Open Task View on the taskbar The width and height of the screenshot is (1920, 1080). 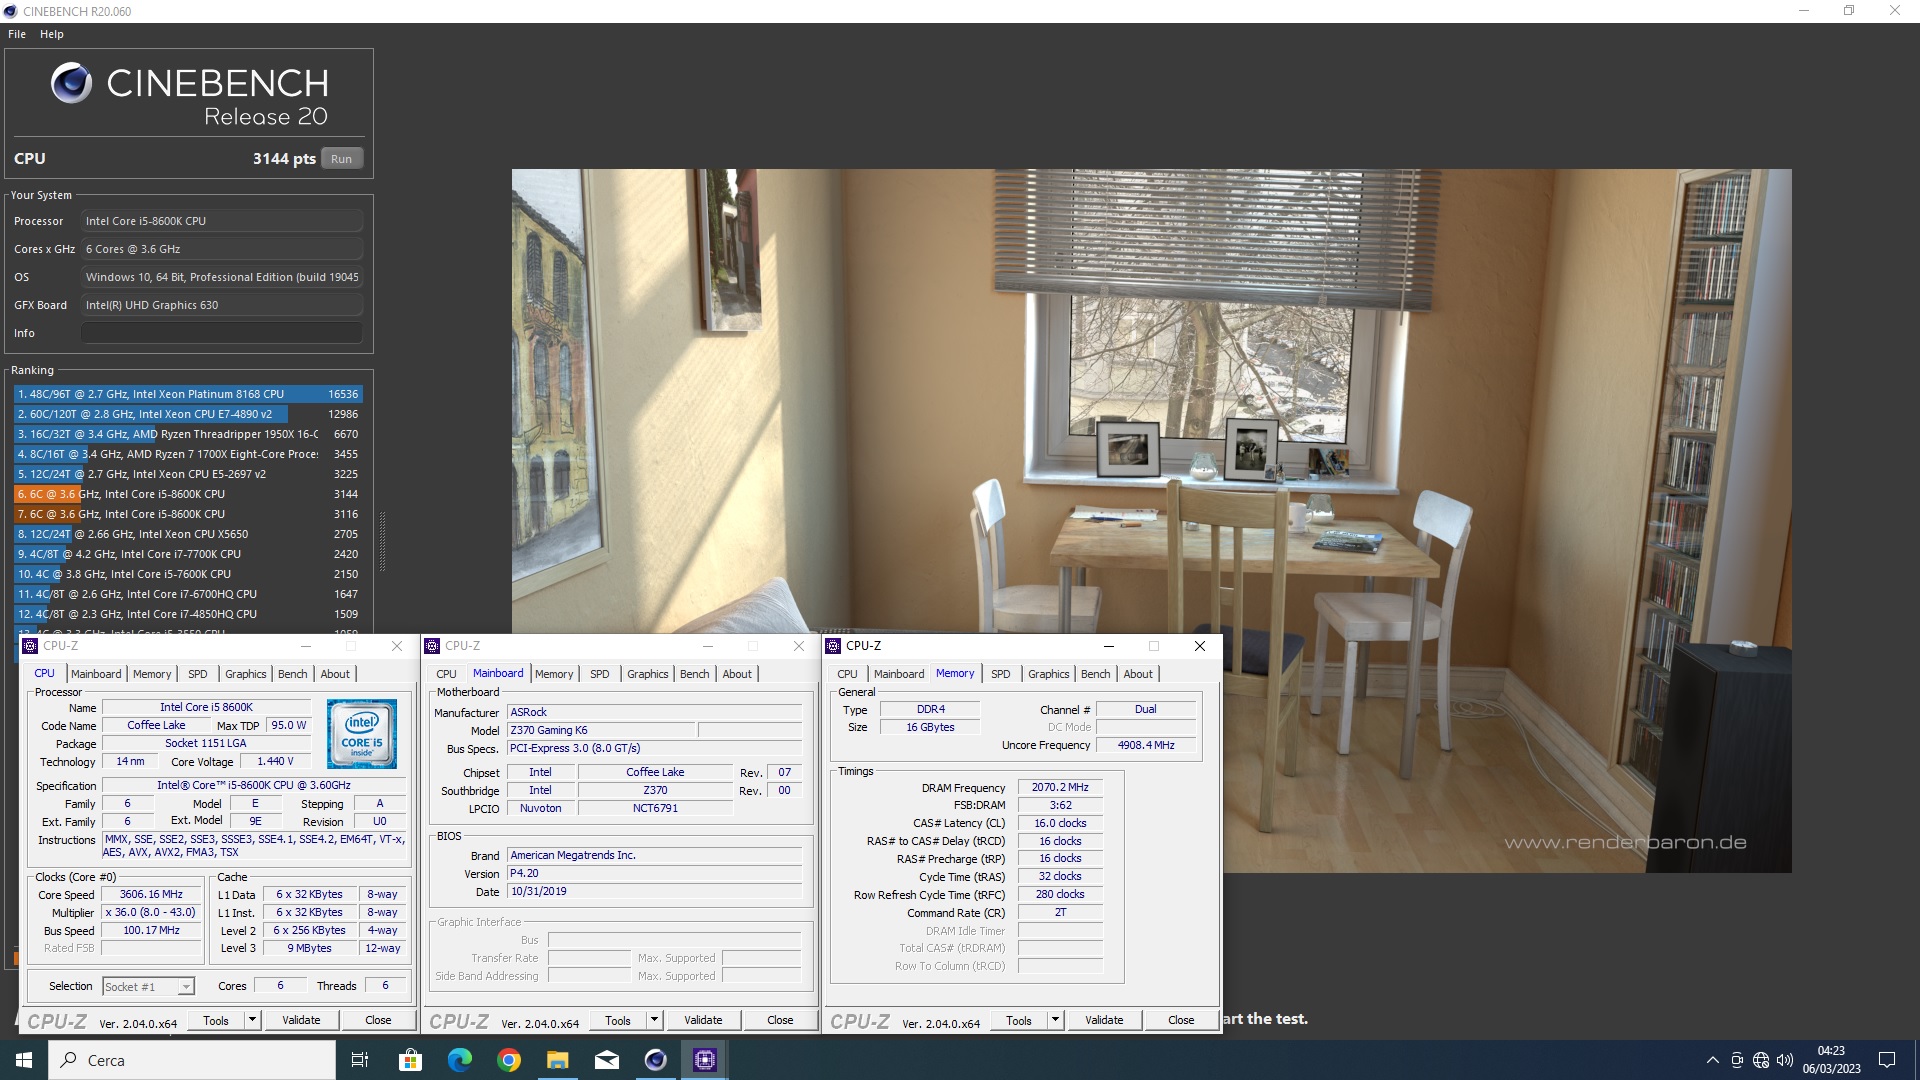(360, 1060)
